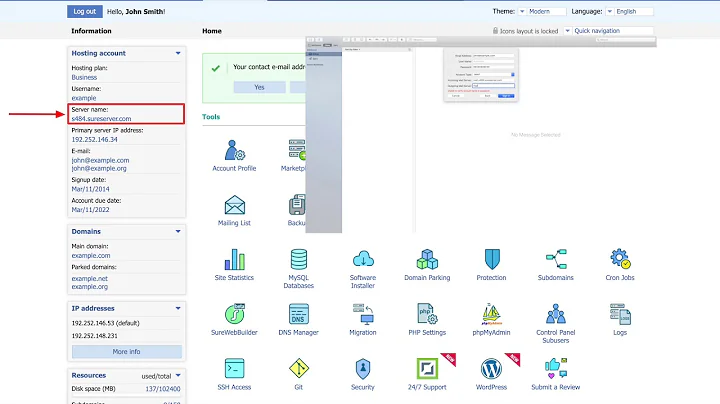This screenshot has height=404, width=720.
Task: Open Submit a Review
Action: 556,374
